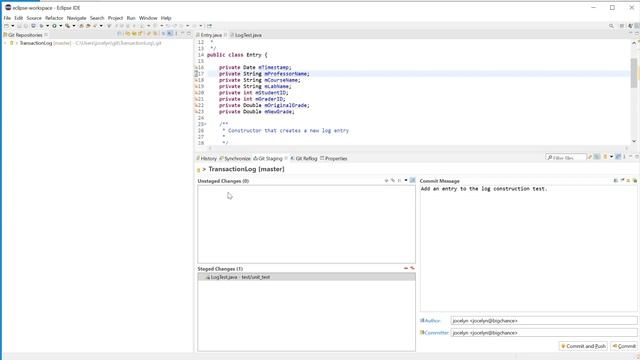
Task: Click Remove selected files from index icon
Action: tap(406, 268)
